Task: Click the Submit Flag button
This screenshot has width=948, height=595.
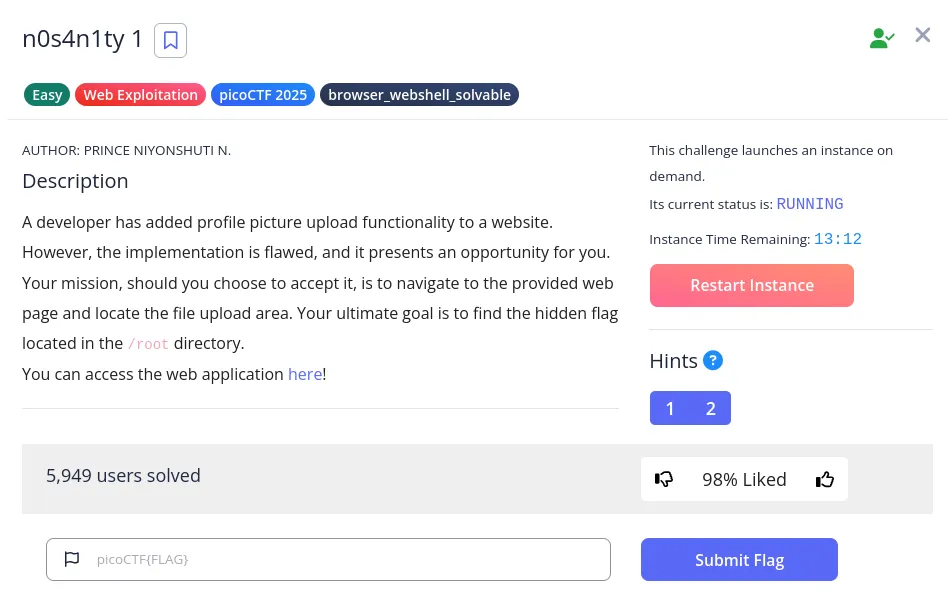Action: tap(739, 560)
